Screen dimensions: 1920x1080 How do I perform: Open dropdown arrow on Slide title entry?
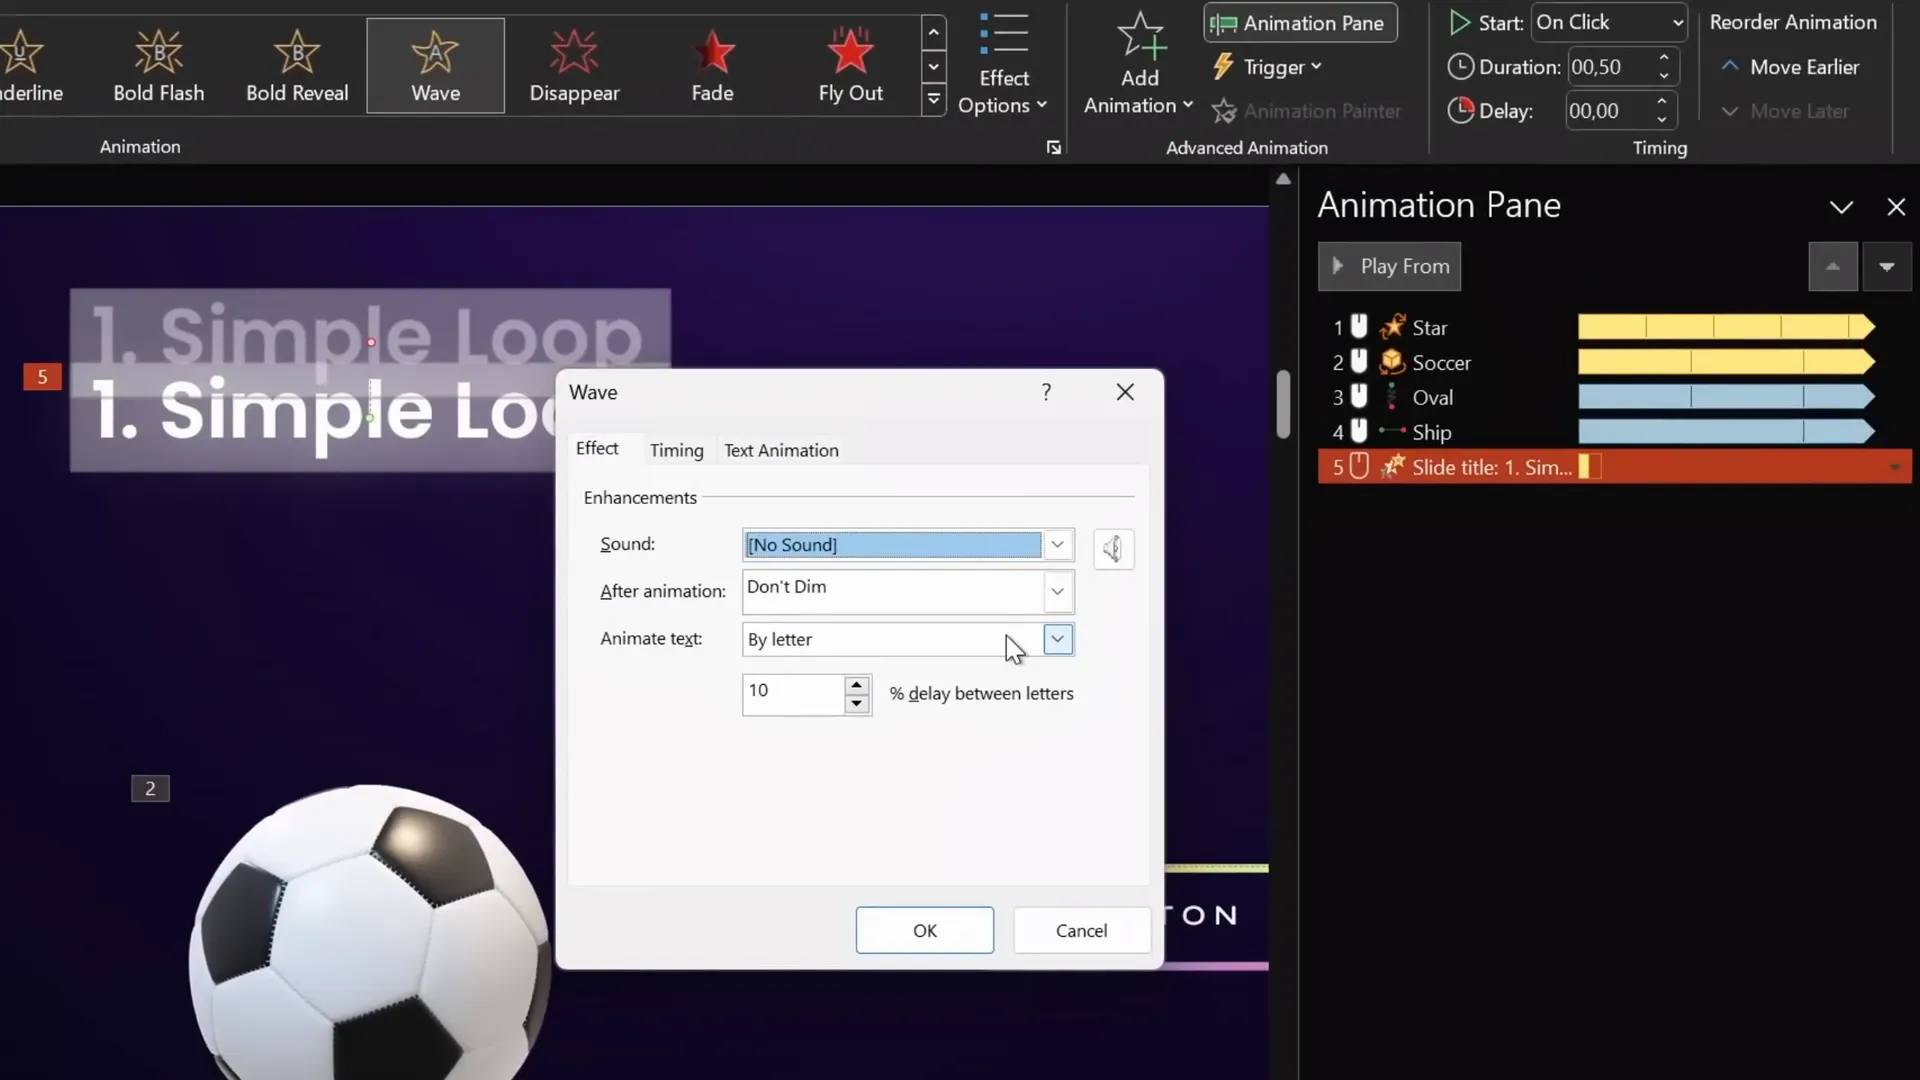[1894, 467]
